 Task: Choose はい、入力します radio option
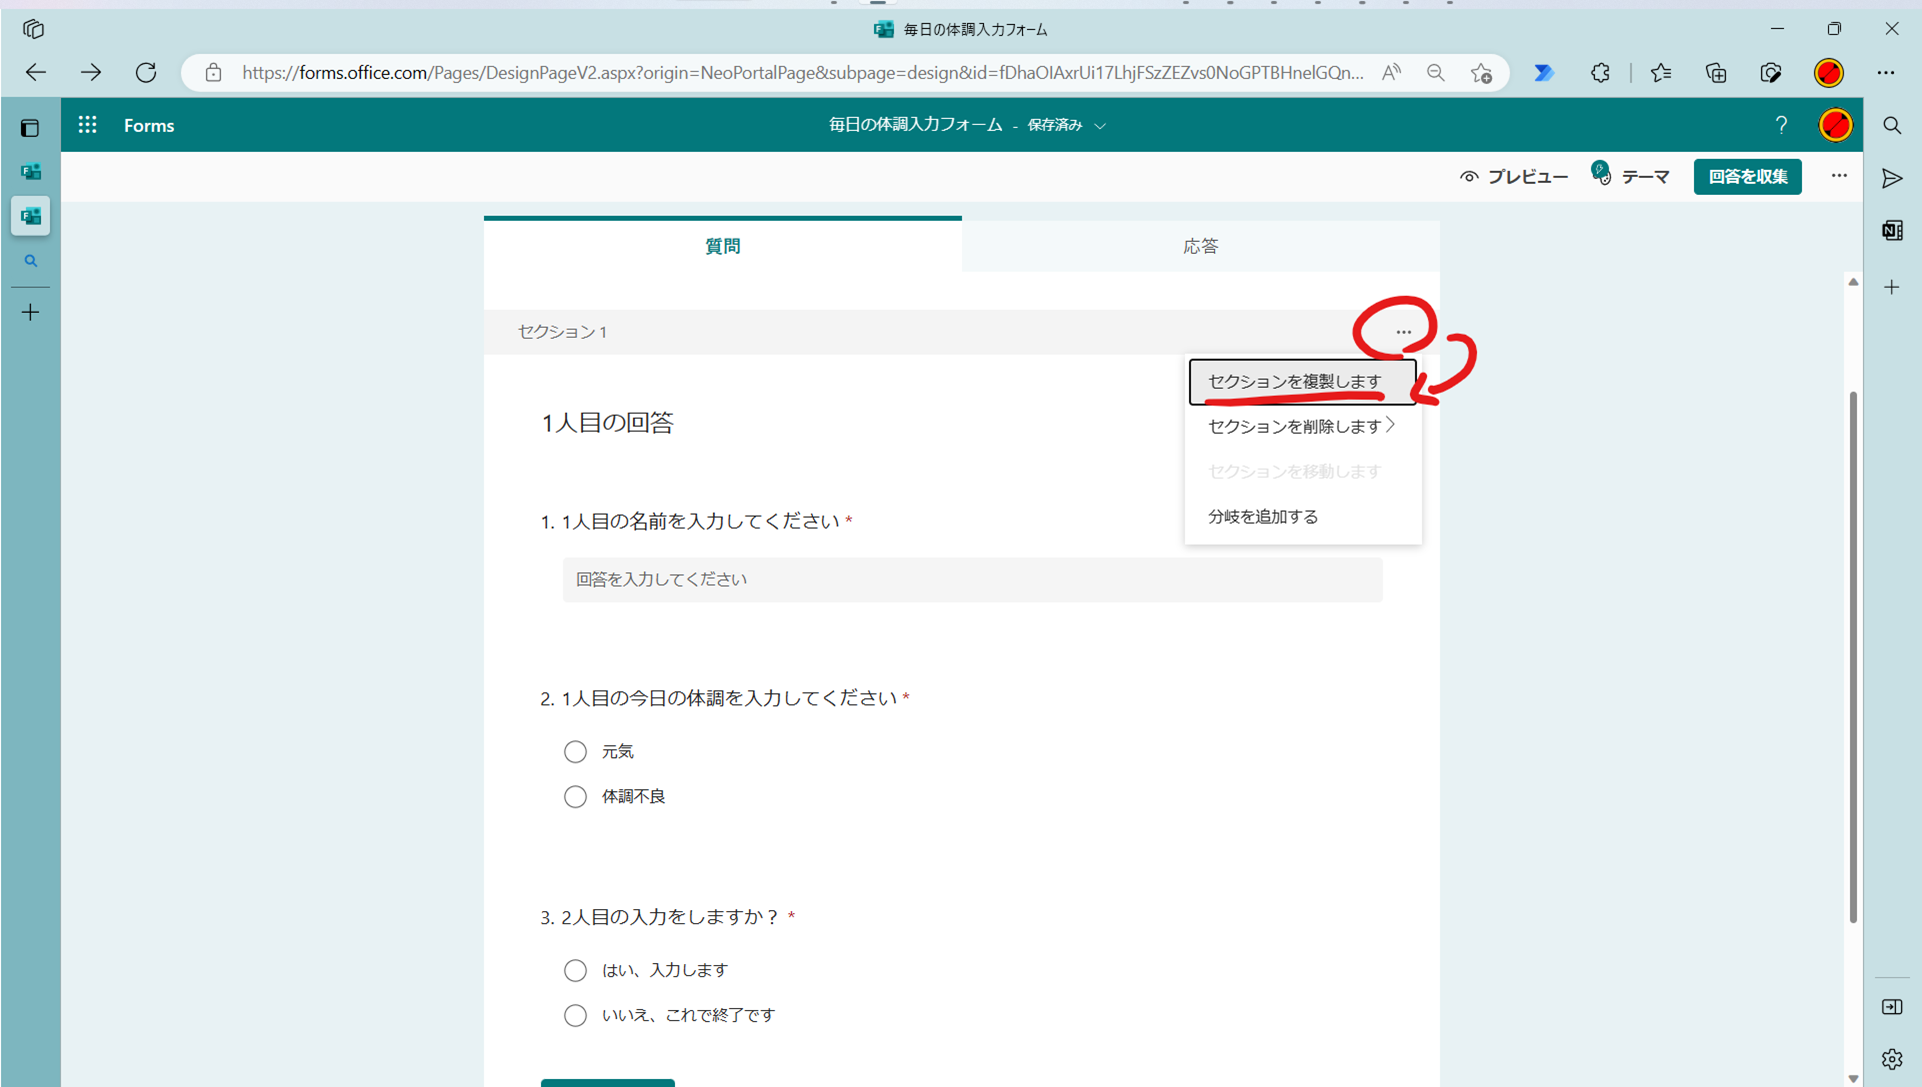click(x=575, y=970)
